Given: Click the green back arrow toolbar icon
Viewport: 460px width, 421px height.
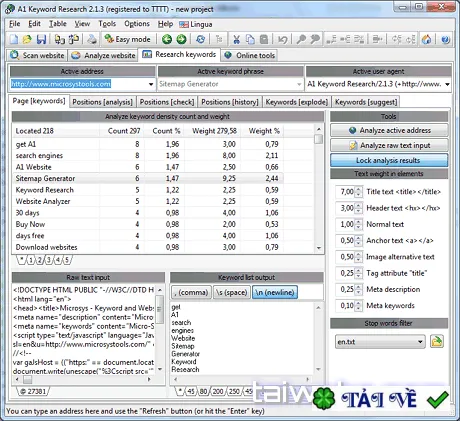Looking at the screenshot, I should pos(167,40).
